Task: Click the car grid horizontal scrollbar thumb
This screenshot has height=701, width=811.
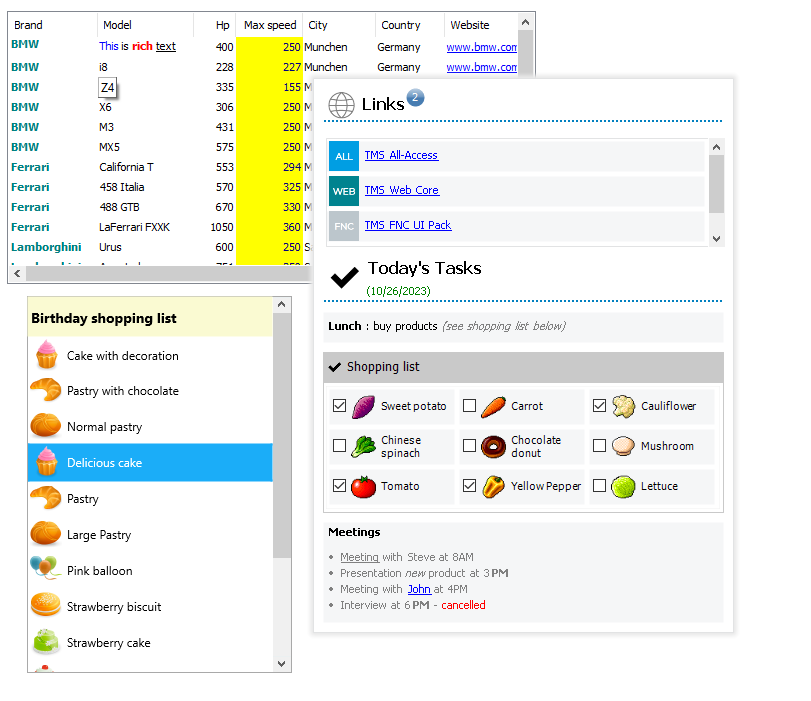Action: (168, 274)
